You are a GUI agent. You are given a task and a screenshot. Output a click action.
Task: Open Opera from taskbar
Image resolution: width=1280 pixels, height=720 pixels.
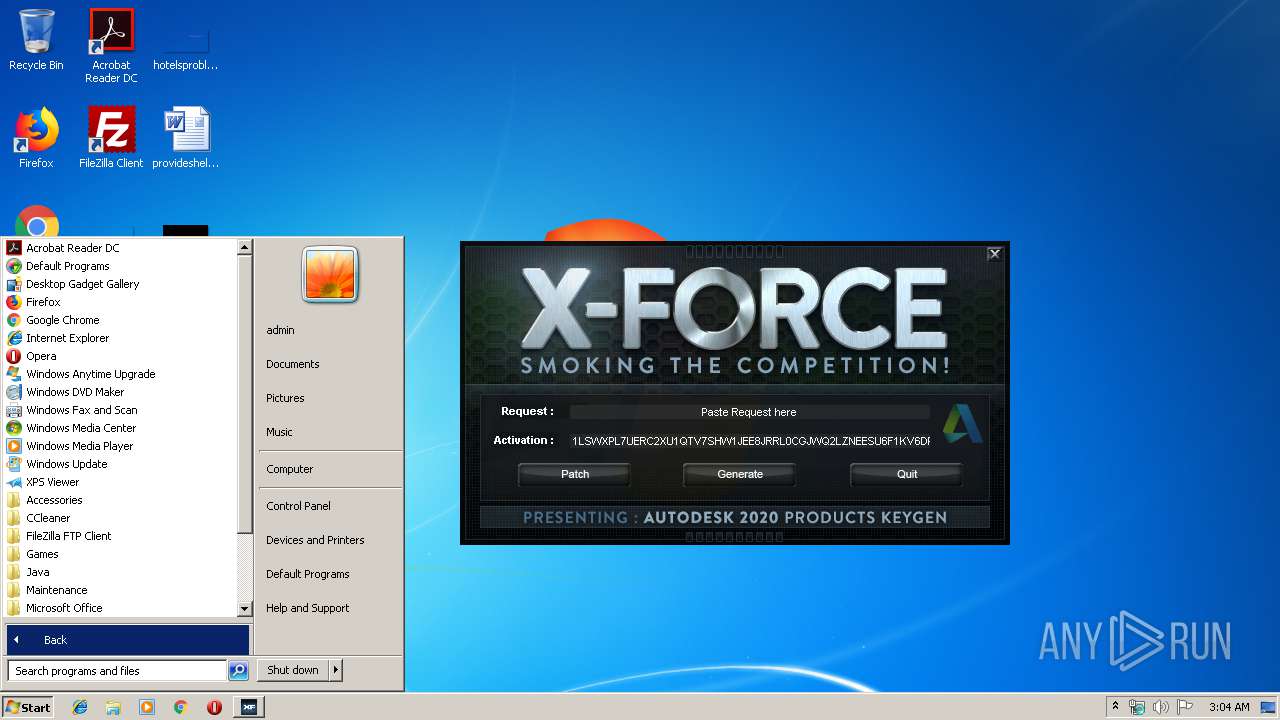click(214, 707)
